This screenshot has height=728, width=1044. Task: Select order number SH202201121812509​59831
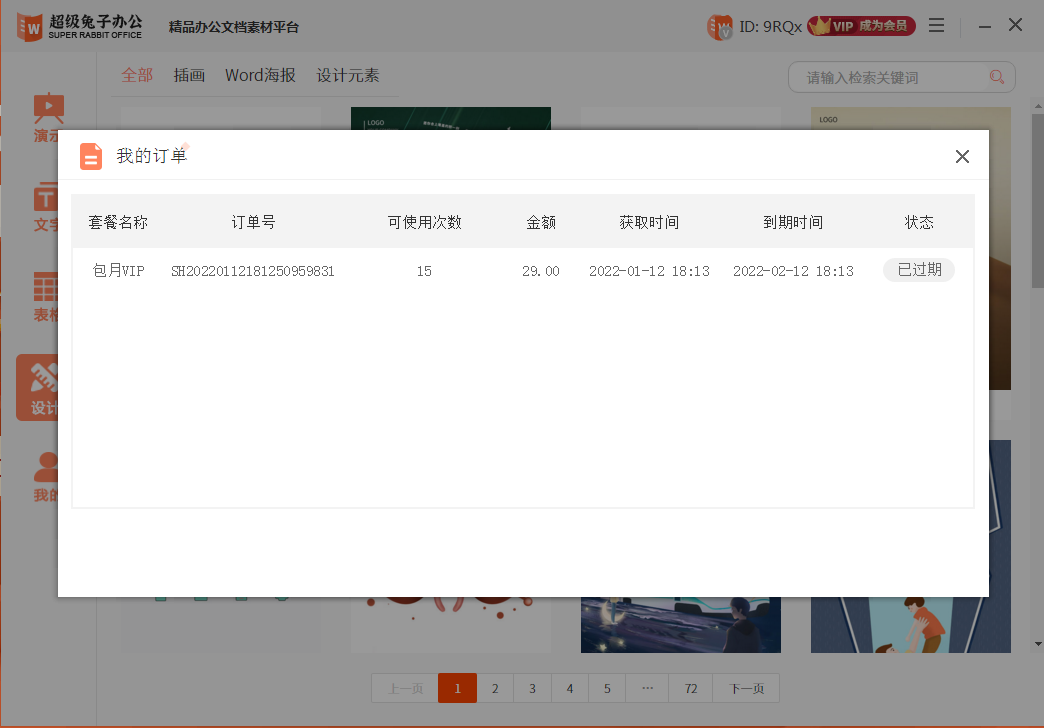coord(253,271)
